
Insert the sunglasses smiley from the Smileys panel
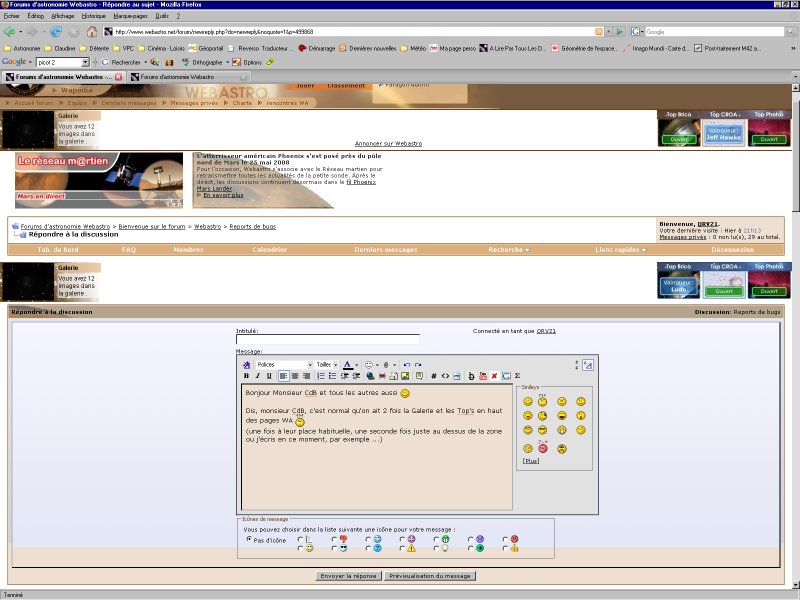pos(542,430)
